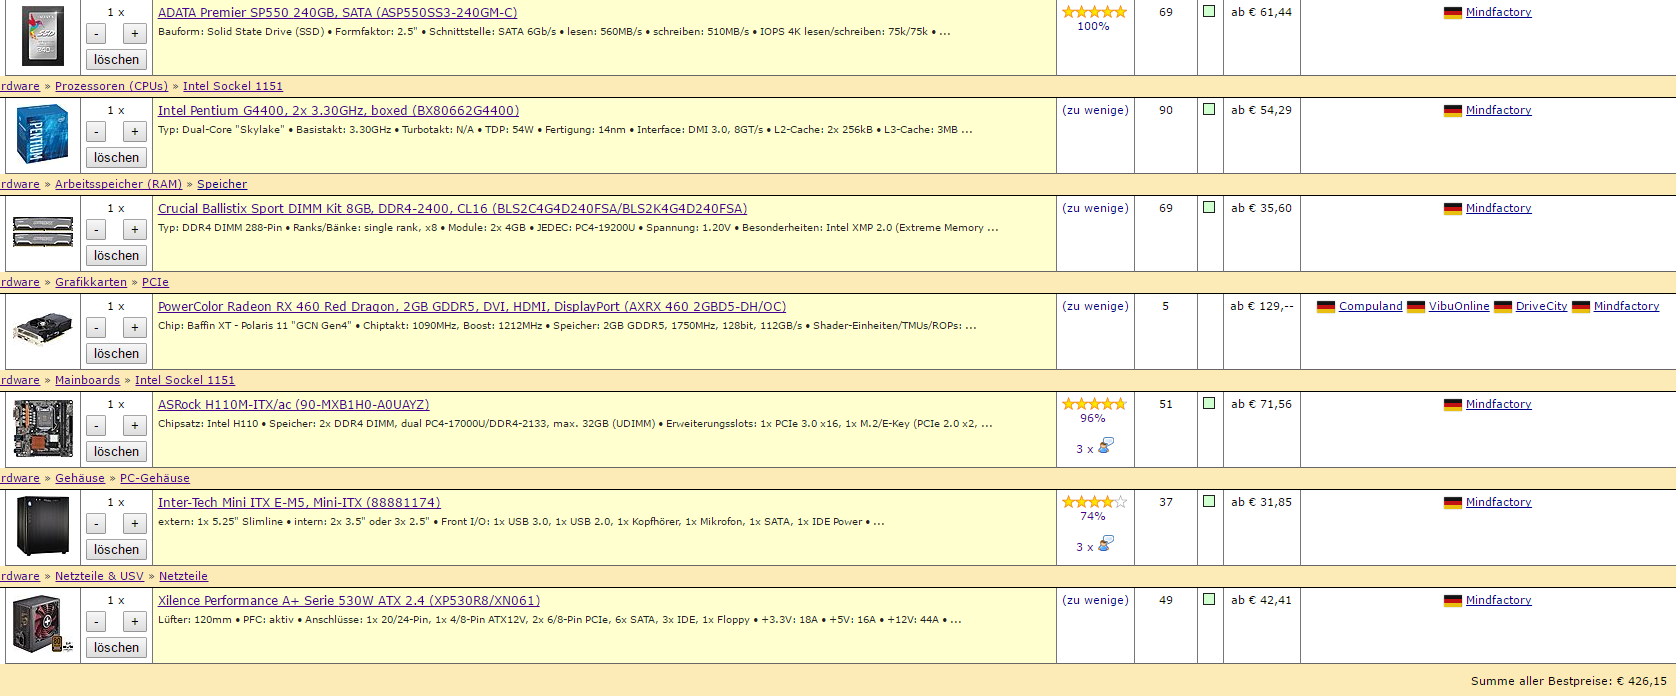Increase quantity of Xilence power supply
The width and height of the screenshot is (1676, 696).
[x=134, y=622]
